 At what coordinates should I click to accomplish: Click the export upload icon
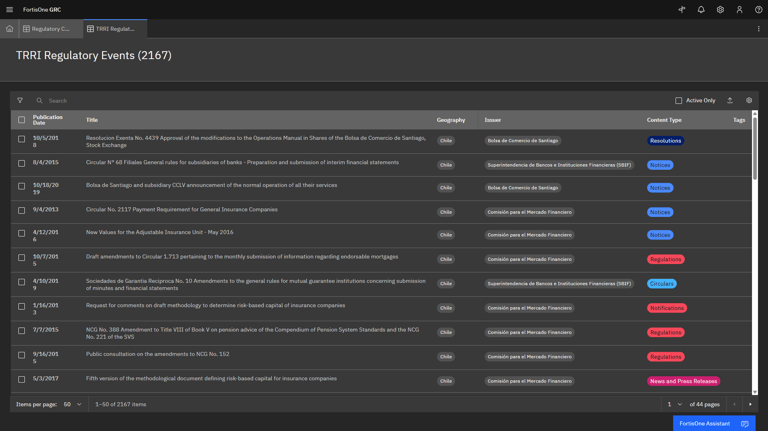[730, 101]
